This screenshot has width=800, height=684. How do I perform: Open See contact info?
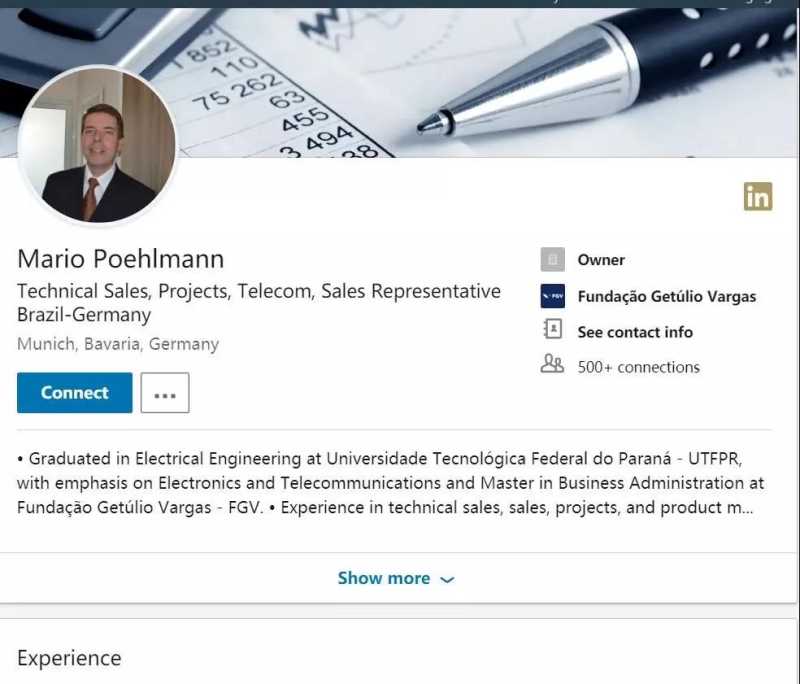pyautogui.click(x=635, y=331)
